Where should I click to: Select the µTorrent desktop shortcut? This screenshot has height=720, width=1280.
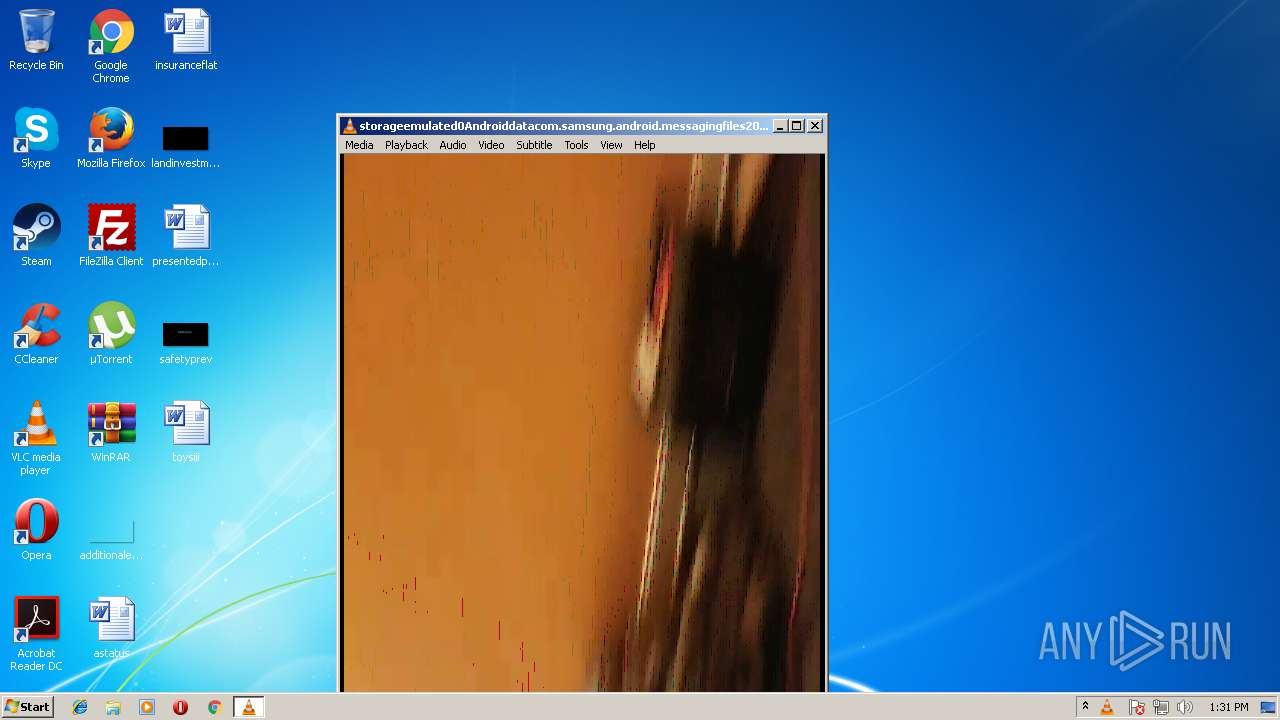111,335
